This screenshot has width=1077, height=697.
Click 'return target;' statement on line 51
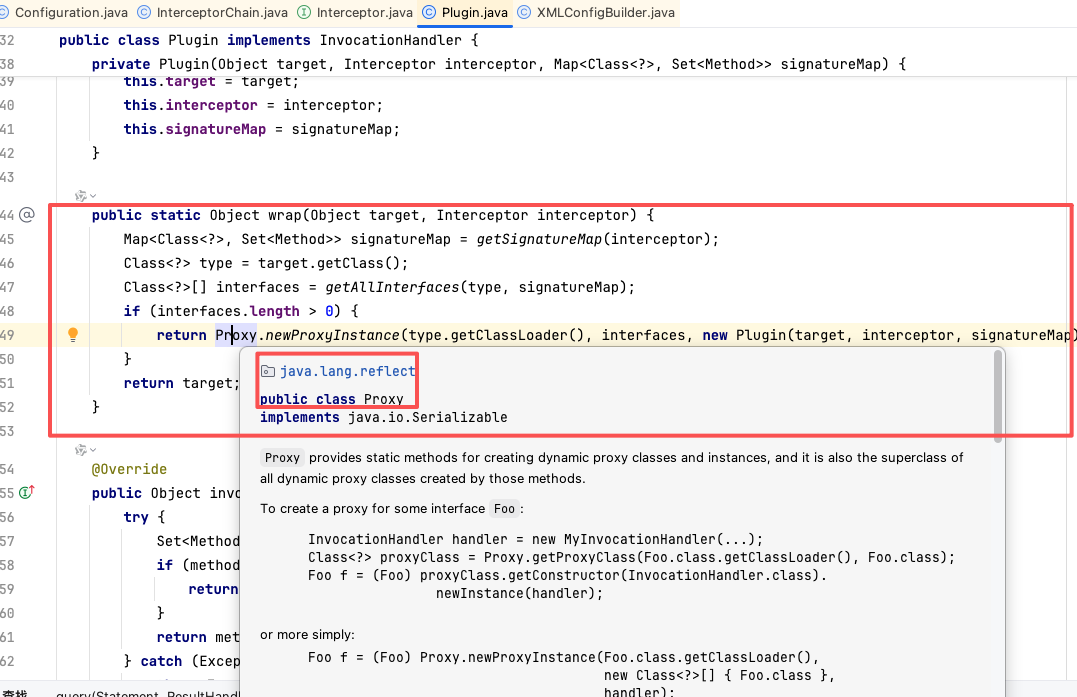pyautogui.click(x=181, y=383)
